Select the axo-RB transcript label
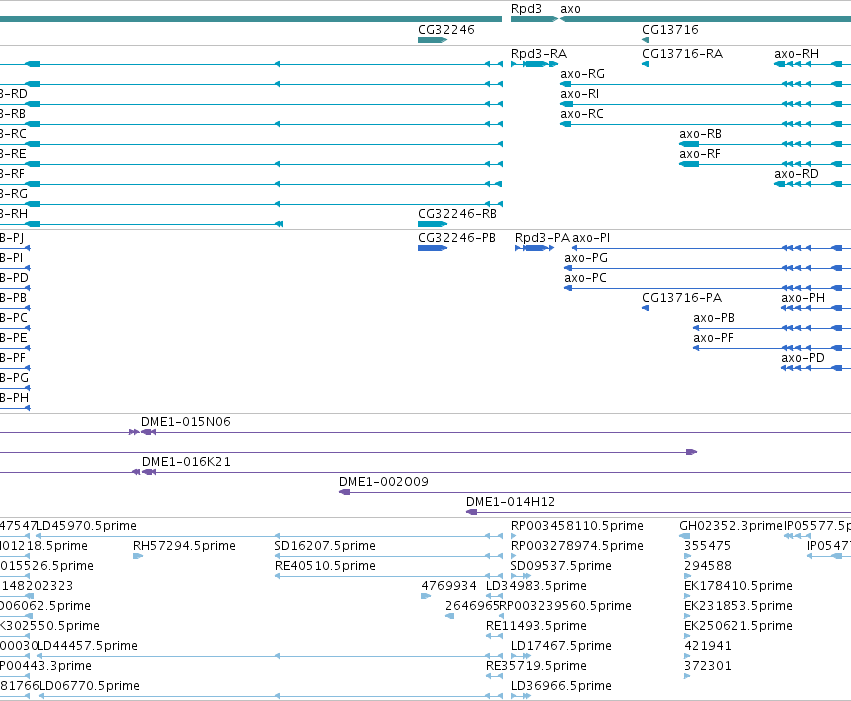The image size is (851, 701). click(x=700, y=134)
